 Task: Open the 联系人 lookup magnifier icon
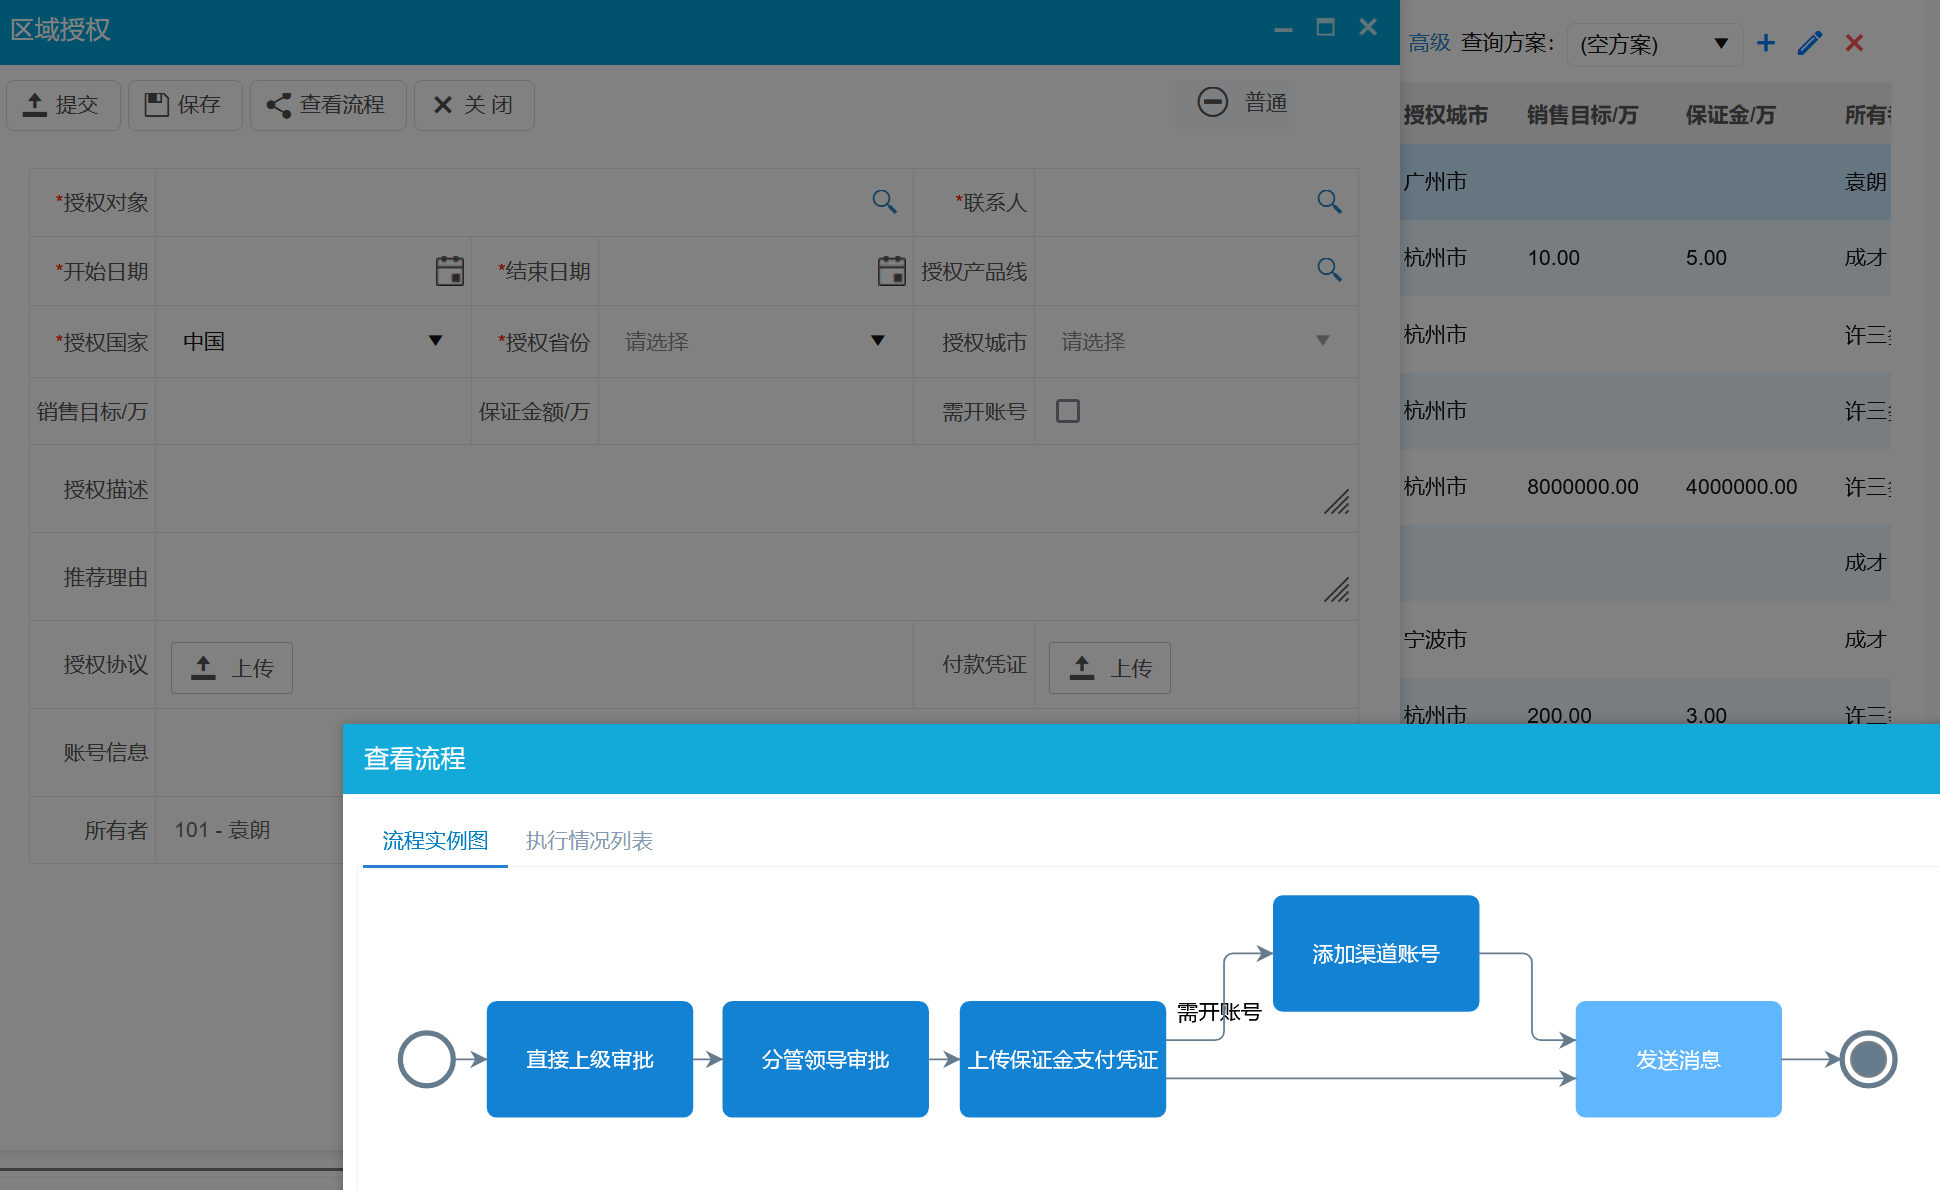[x=1329, y=202]
